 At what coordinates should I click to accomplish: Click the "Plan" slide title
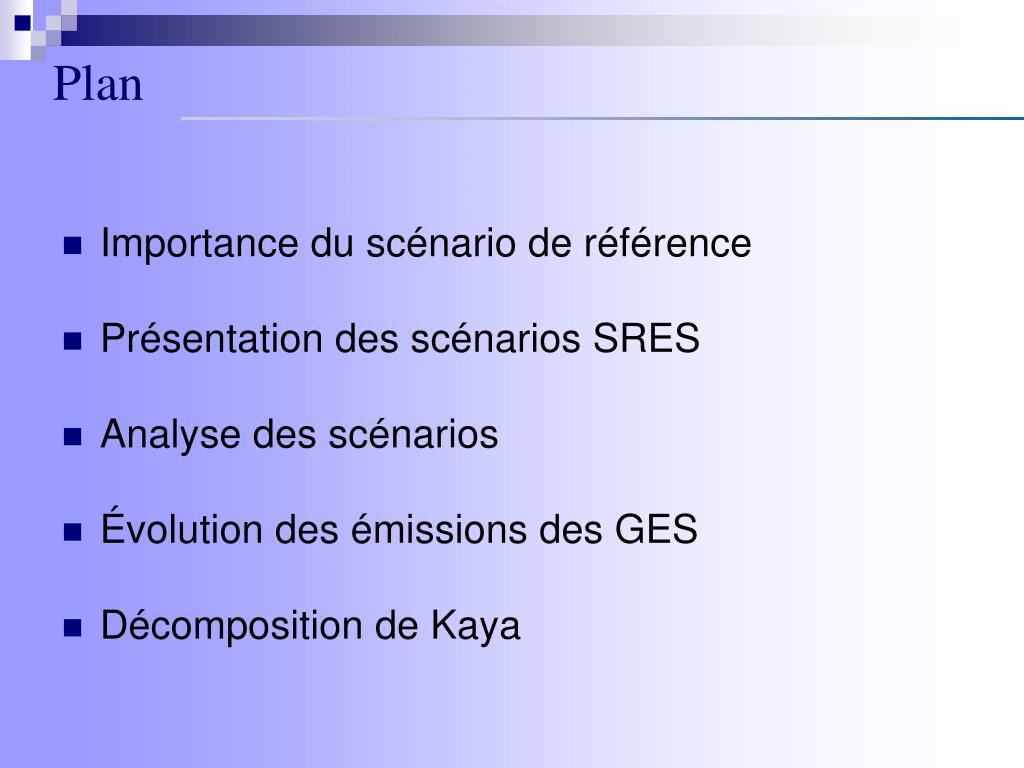pyautogui.click(x=98, y=85)
